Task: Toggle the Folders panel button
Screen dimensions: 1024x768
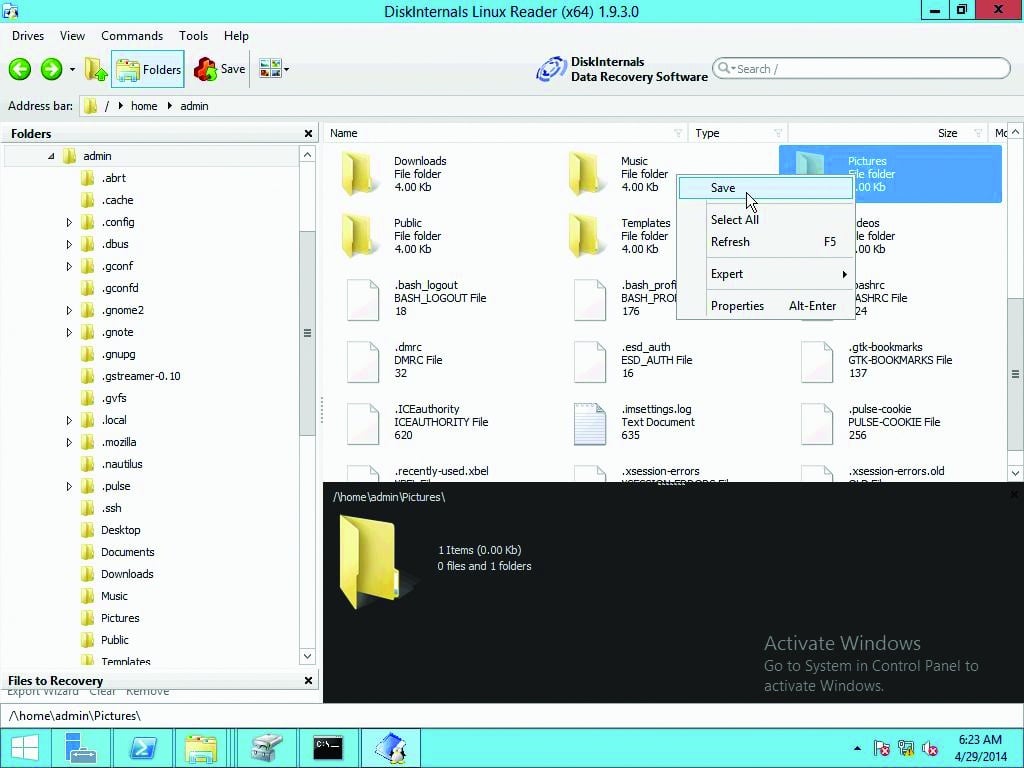Action: pyautogui.click(x=149, y=69)
